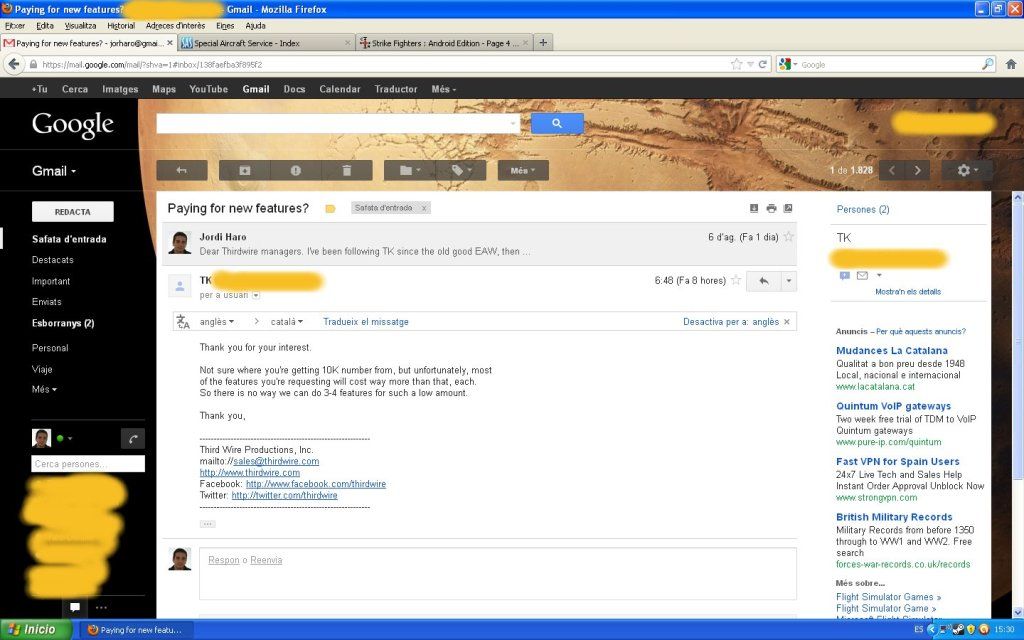Viewport: 1024px width, 640px height.
Task: Star the Jordi Haro message
Action: coord(789,236)
